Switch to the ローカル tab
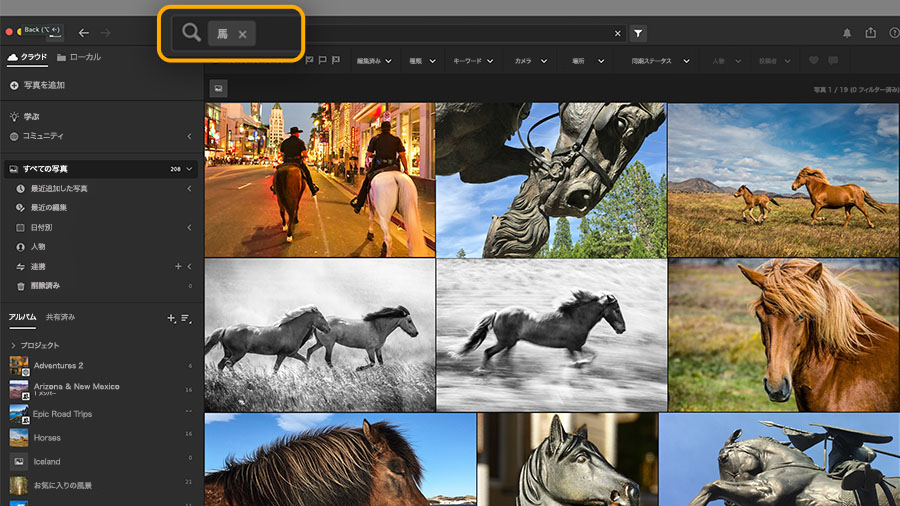 coord(79,57)
